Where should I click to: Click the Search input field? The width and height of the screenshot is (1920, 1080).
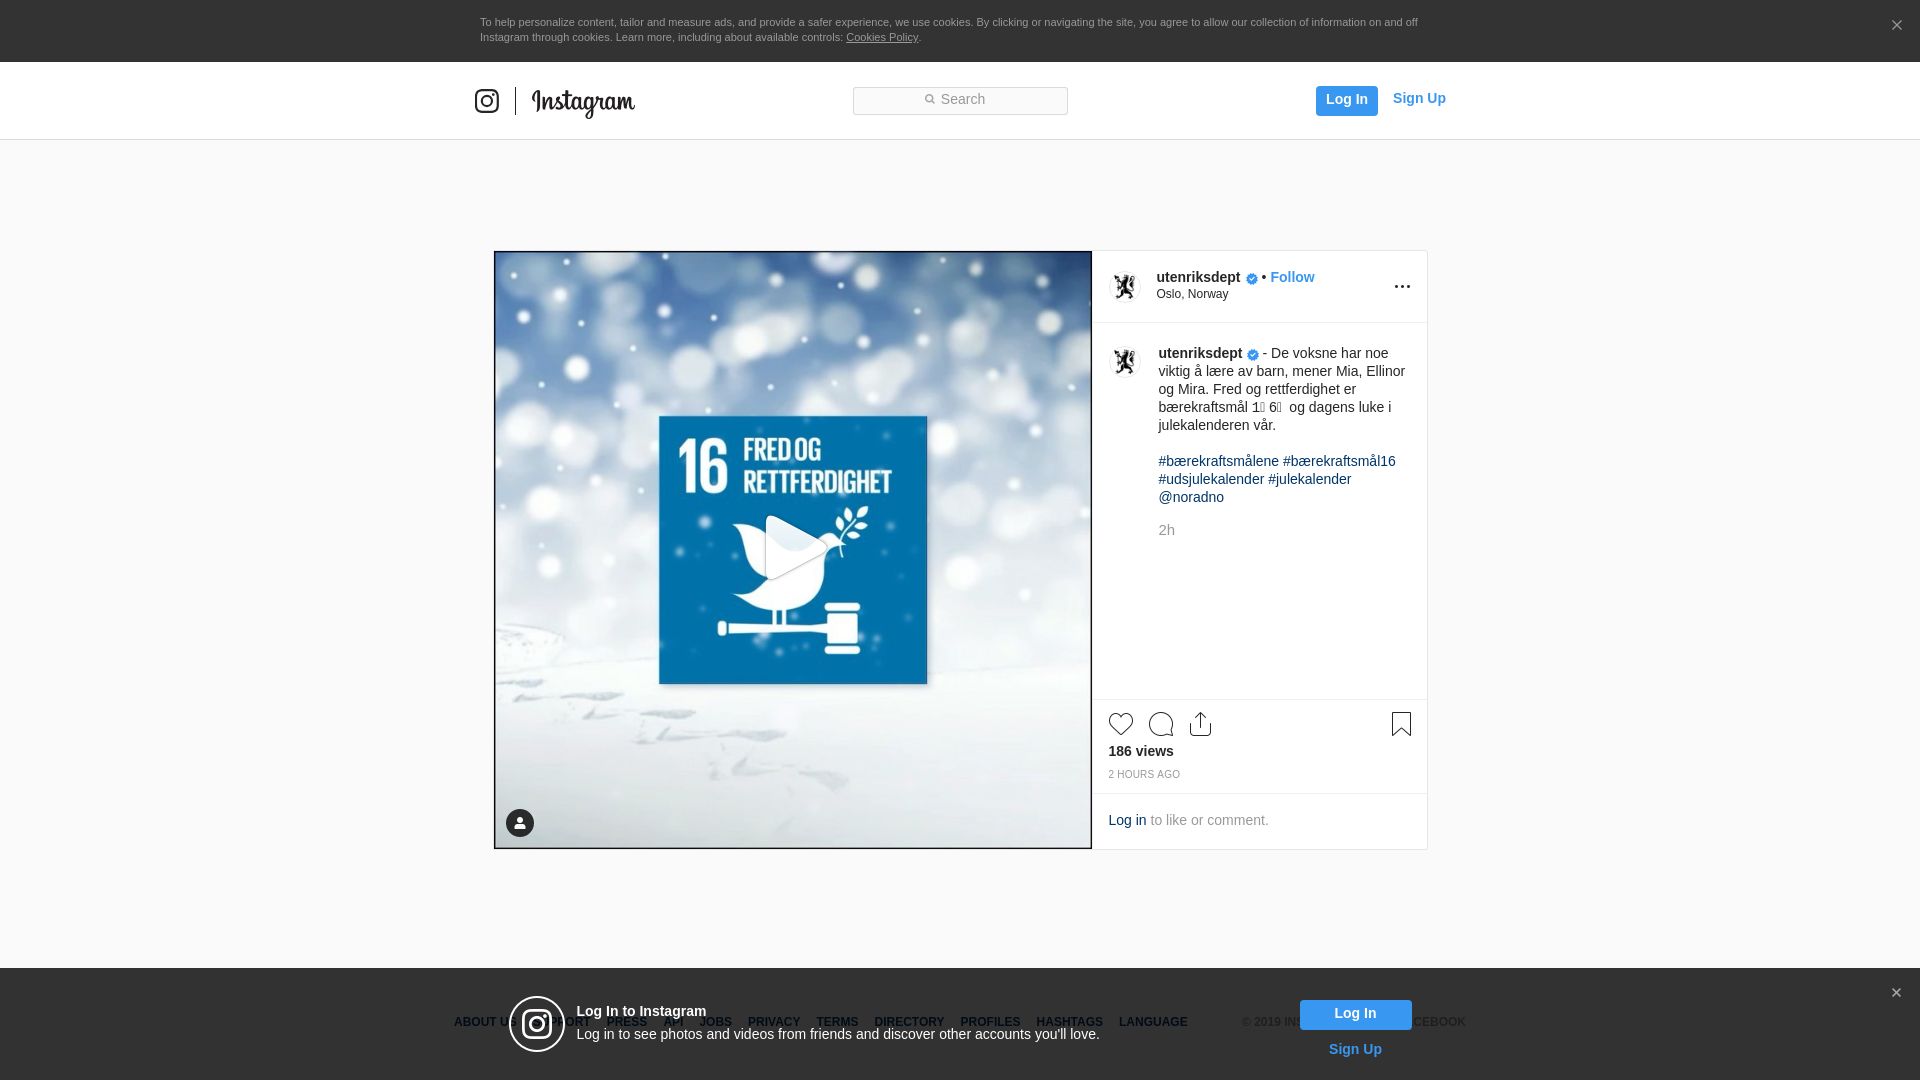tap(960, 100)
